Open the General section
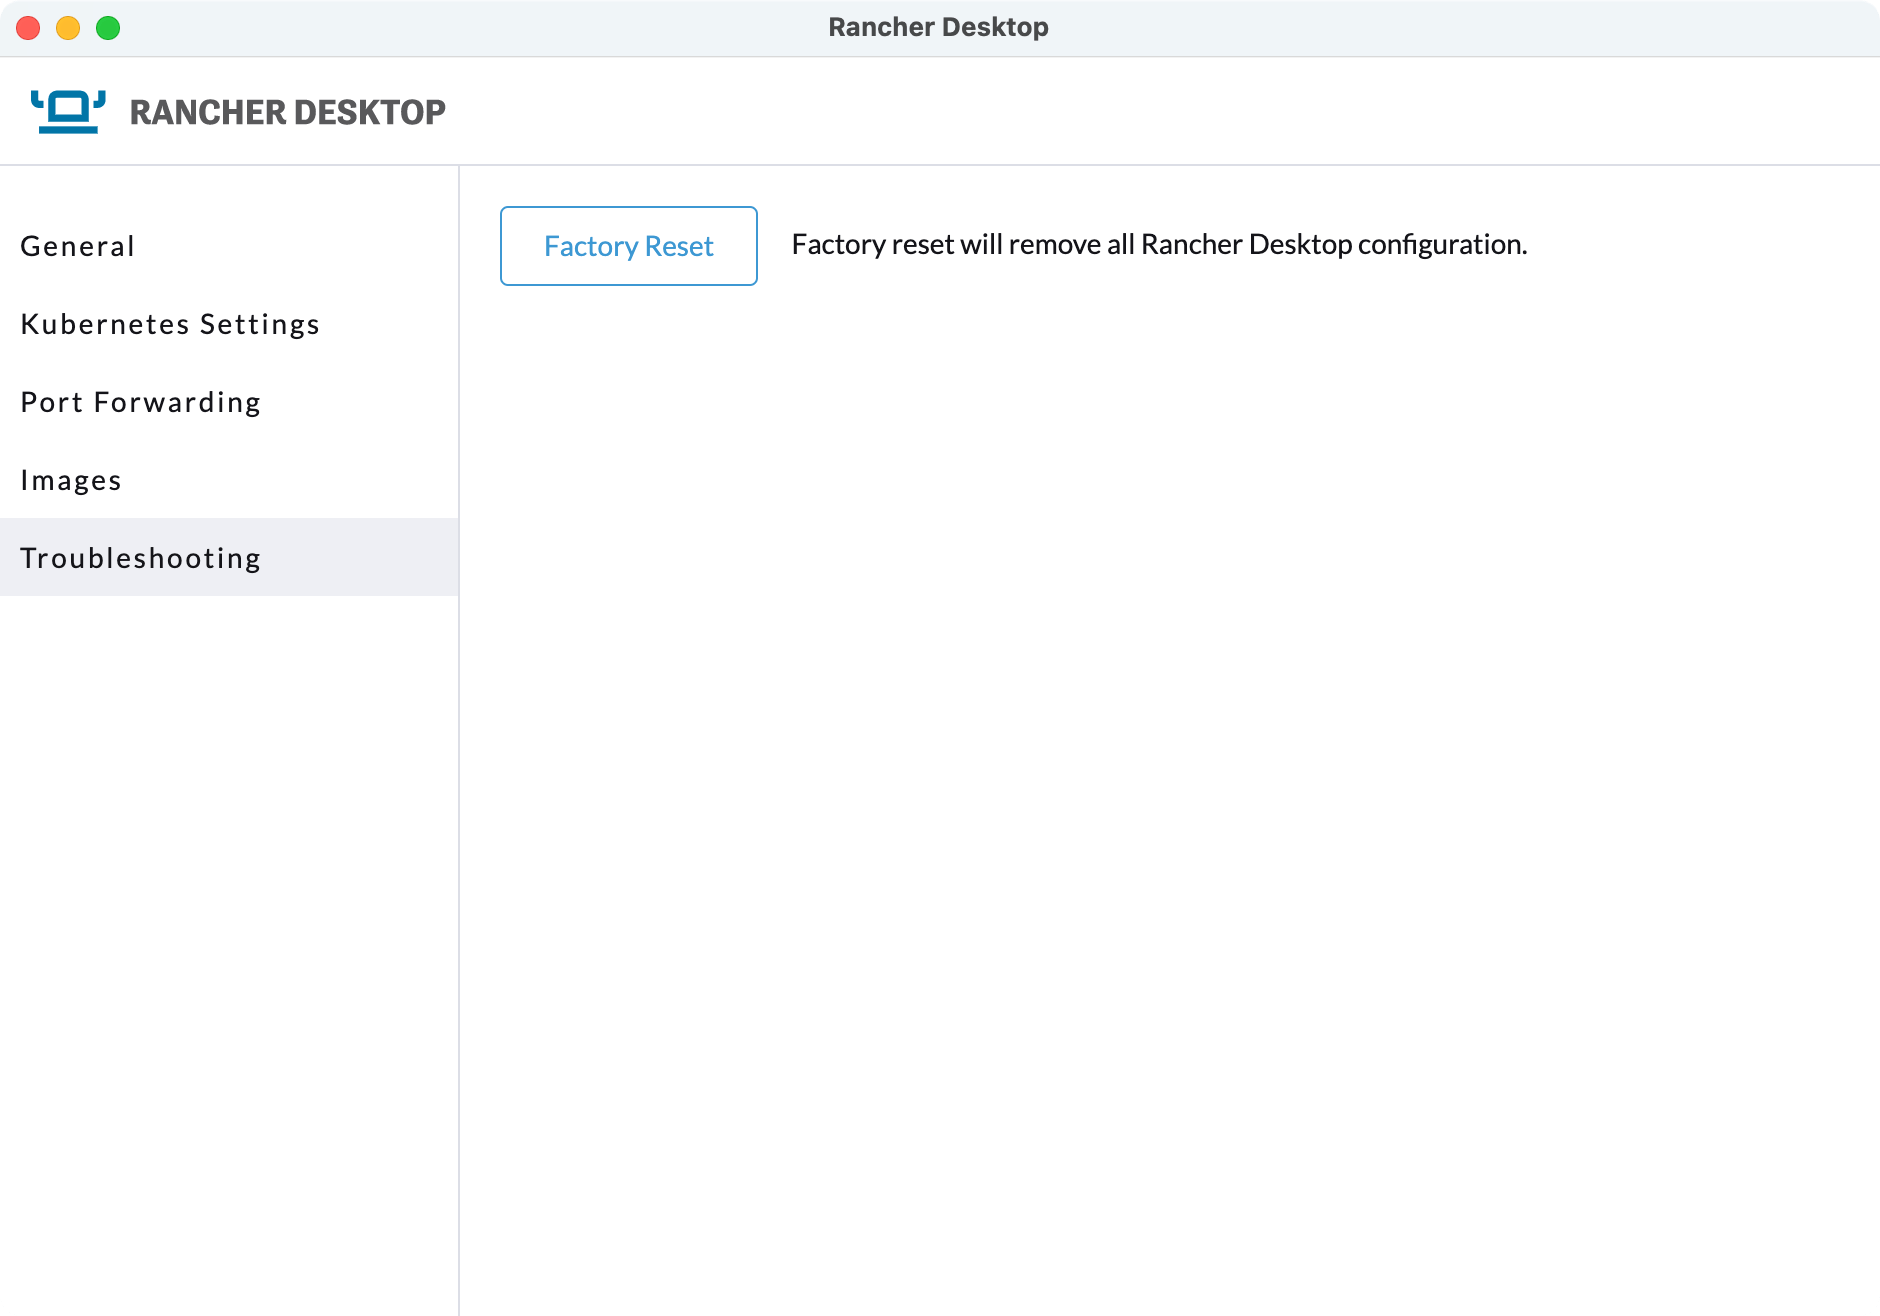This screenshot has height=1316, width=1880. coord(229,246)
